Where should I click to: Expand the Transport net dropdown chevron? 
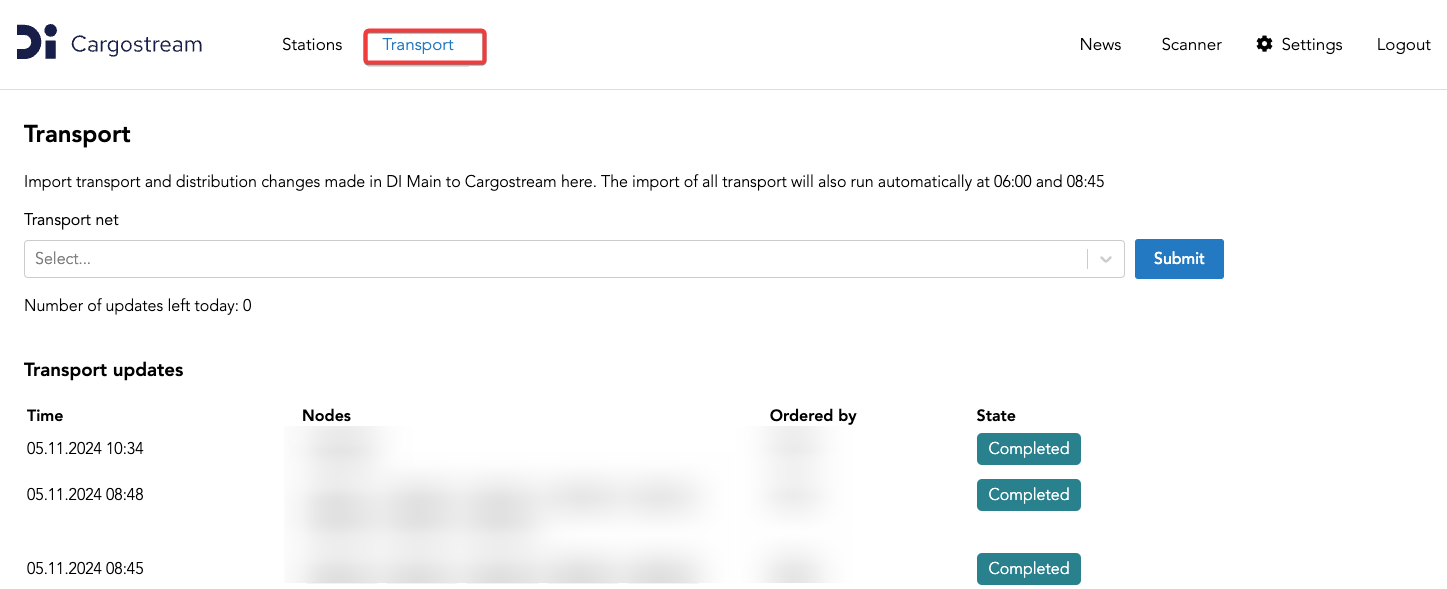pyautogui.click(x=1106, y=259)
